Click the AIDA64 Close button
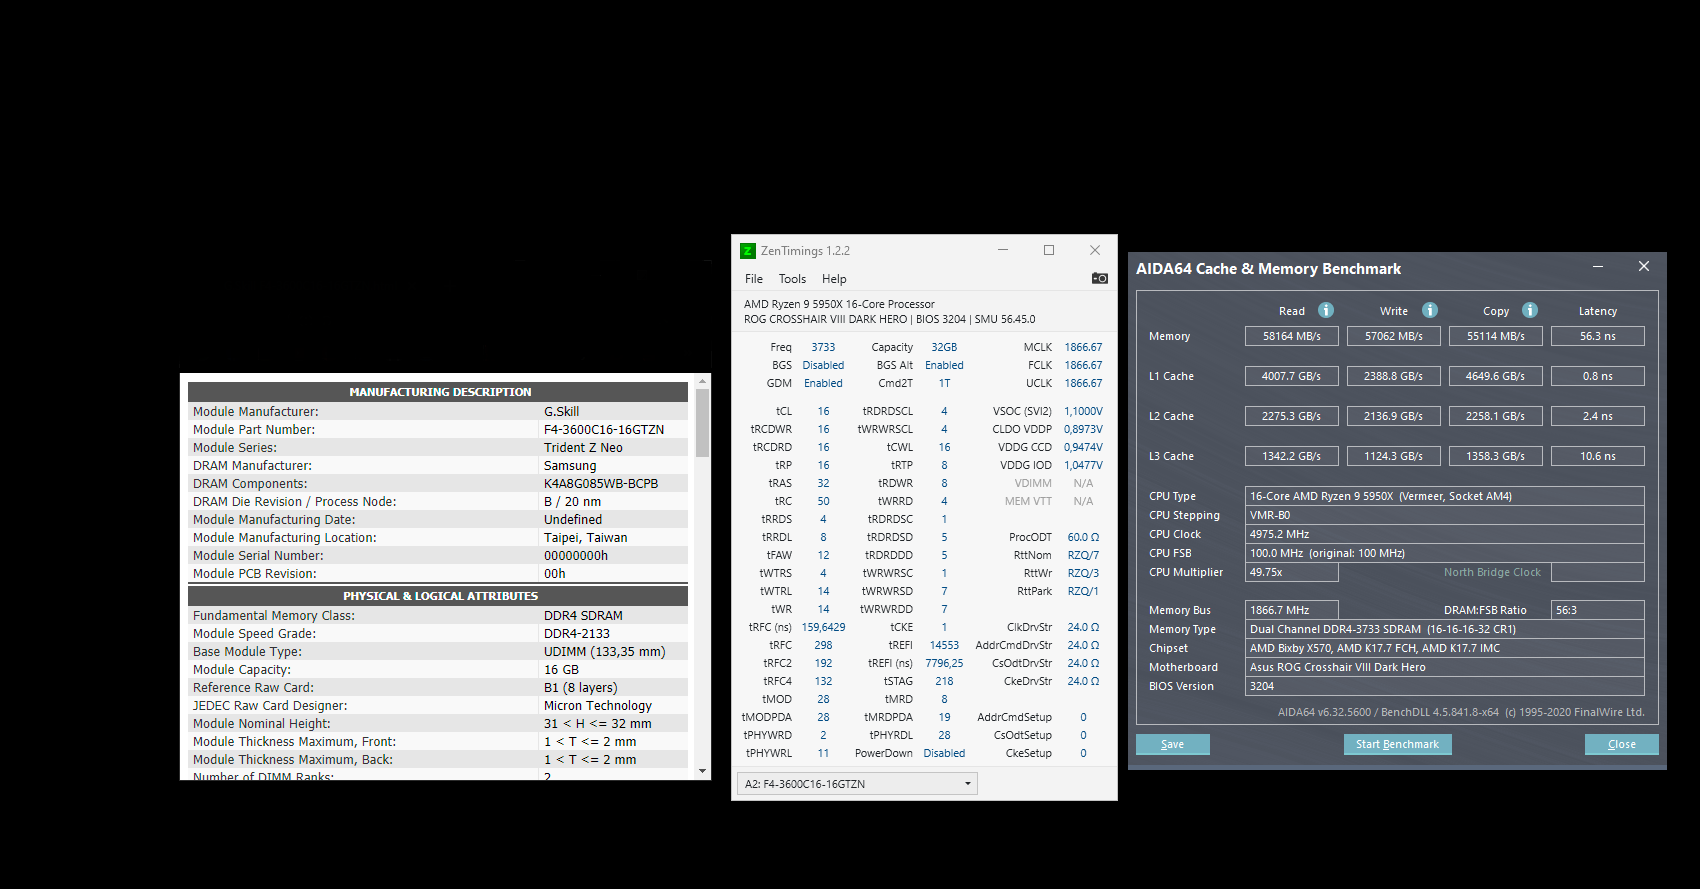 point(1622,744)
